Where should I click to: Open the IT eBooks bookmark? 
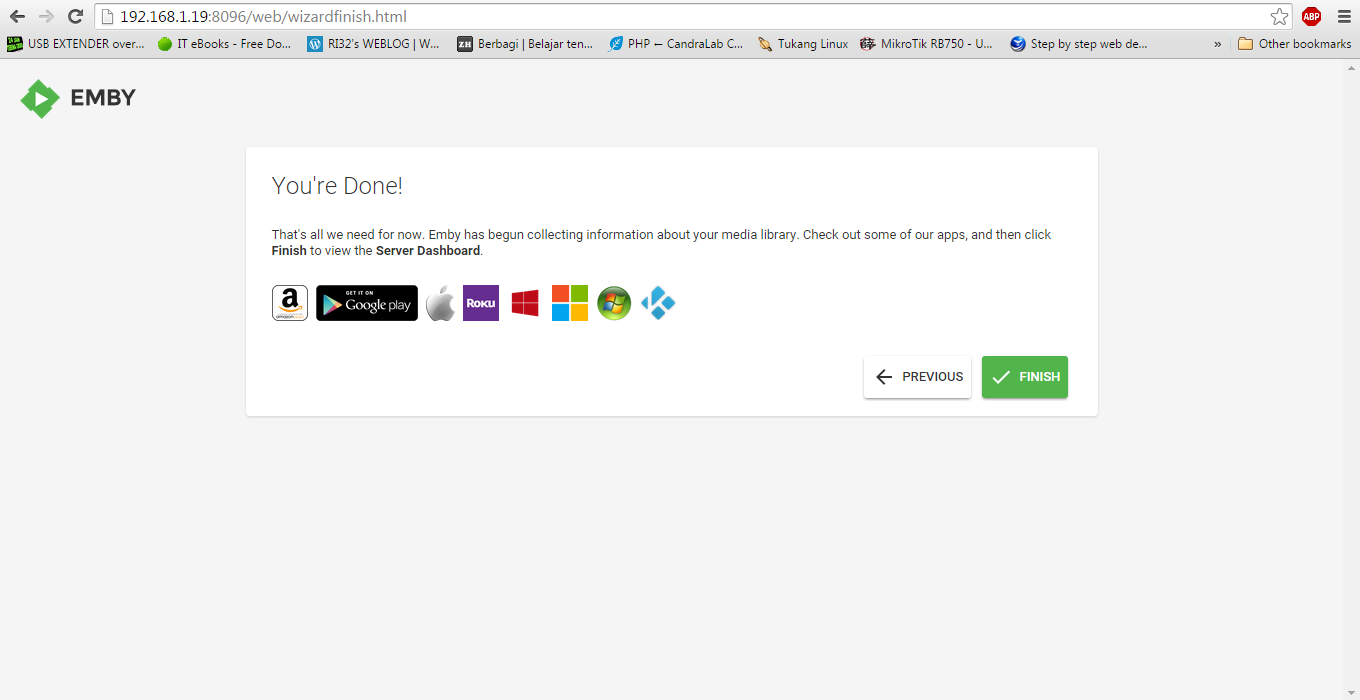(225, 44)
